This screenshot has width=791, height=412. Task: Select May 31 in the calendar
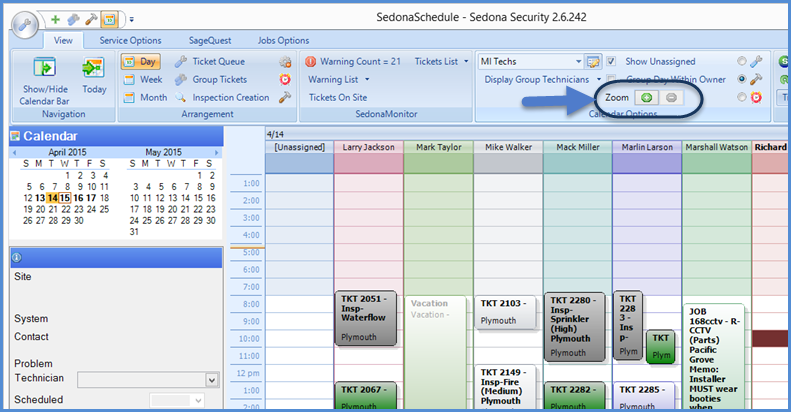[x=134, y=232]
